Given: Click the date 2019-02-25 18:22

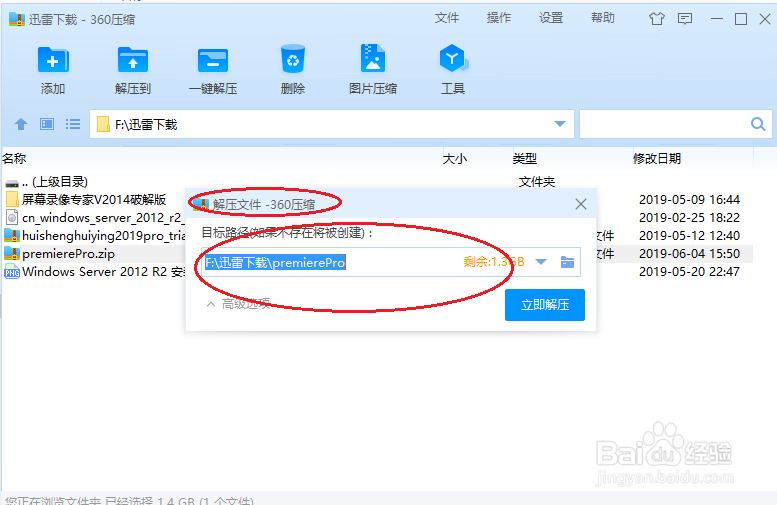Looking at the screenshot, I should [x=689, y=217].
